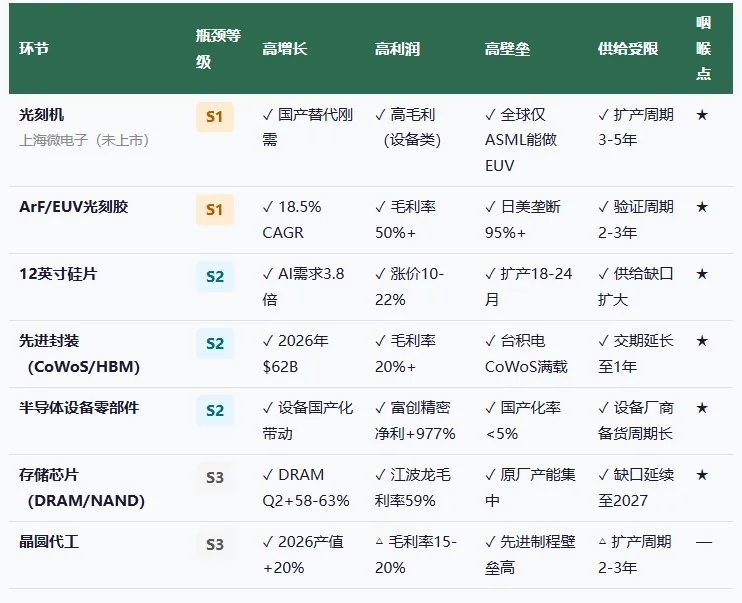The image size is (742, 603).
Task: Click the star in the 光刻机 row
Action: point(702,115)
